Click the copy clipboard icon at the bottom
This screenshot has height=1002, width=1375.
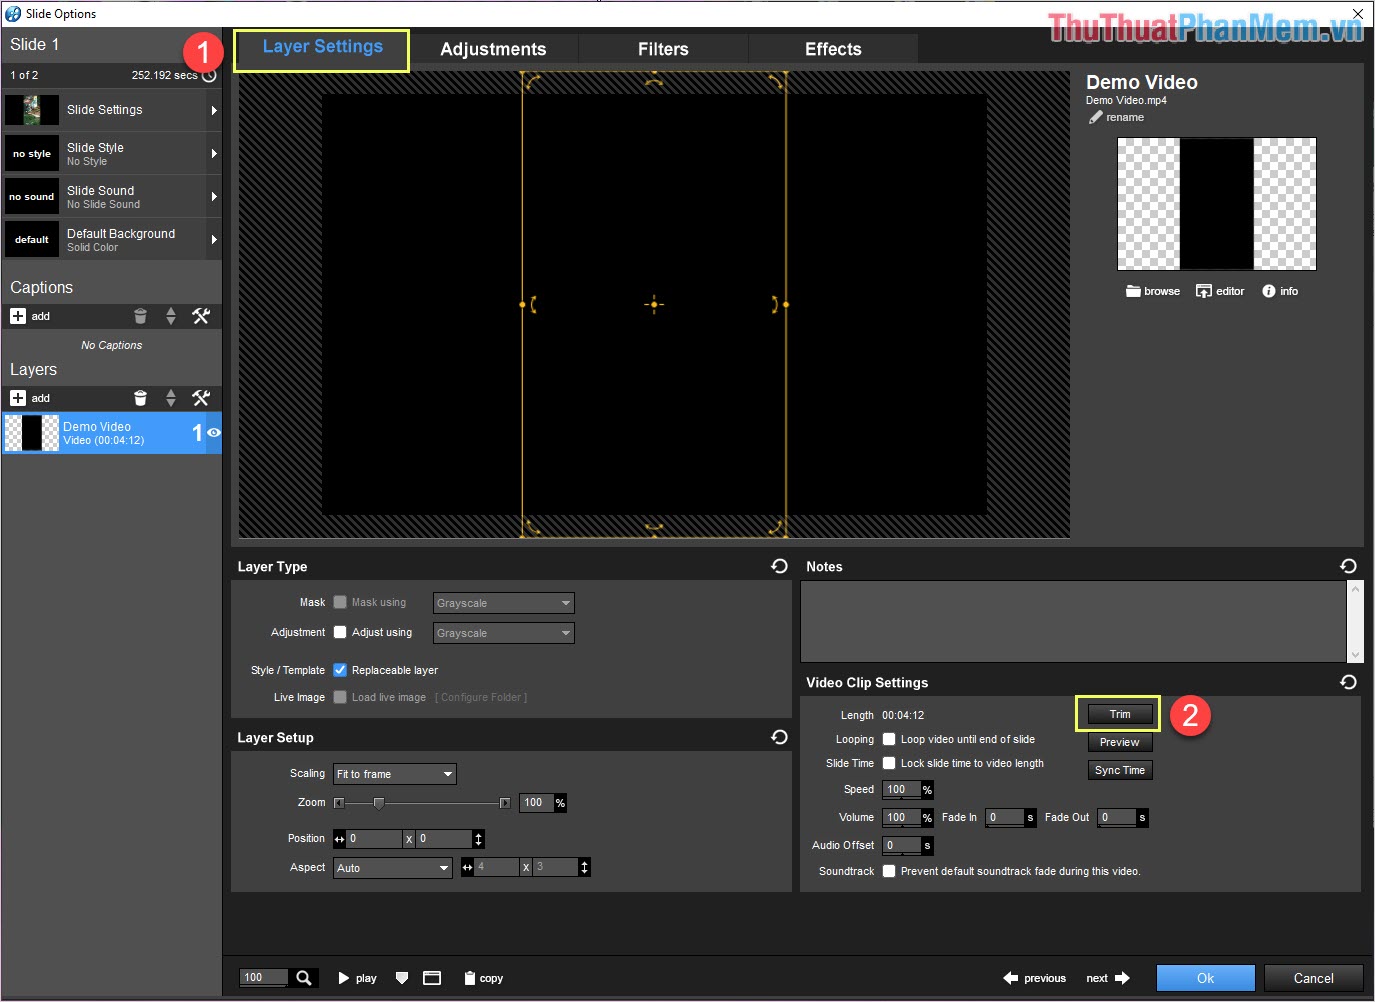coord(470,978)
